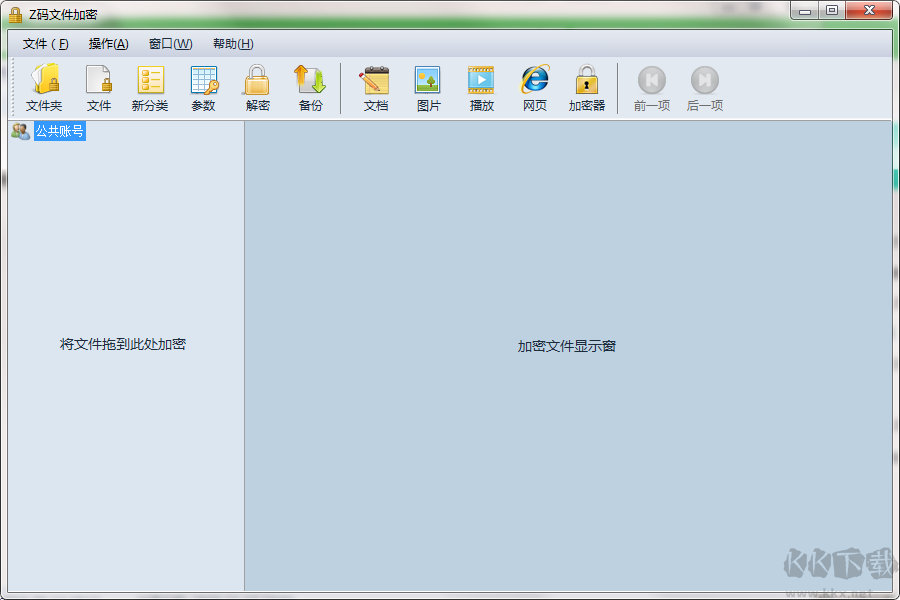The height and width of the screenshot is (600, 900).
Task: Open the 操作(A) menu
Action: click(x=108, y=44)
